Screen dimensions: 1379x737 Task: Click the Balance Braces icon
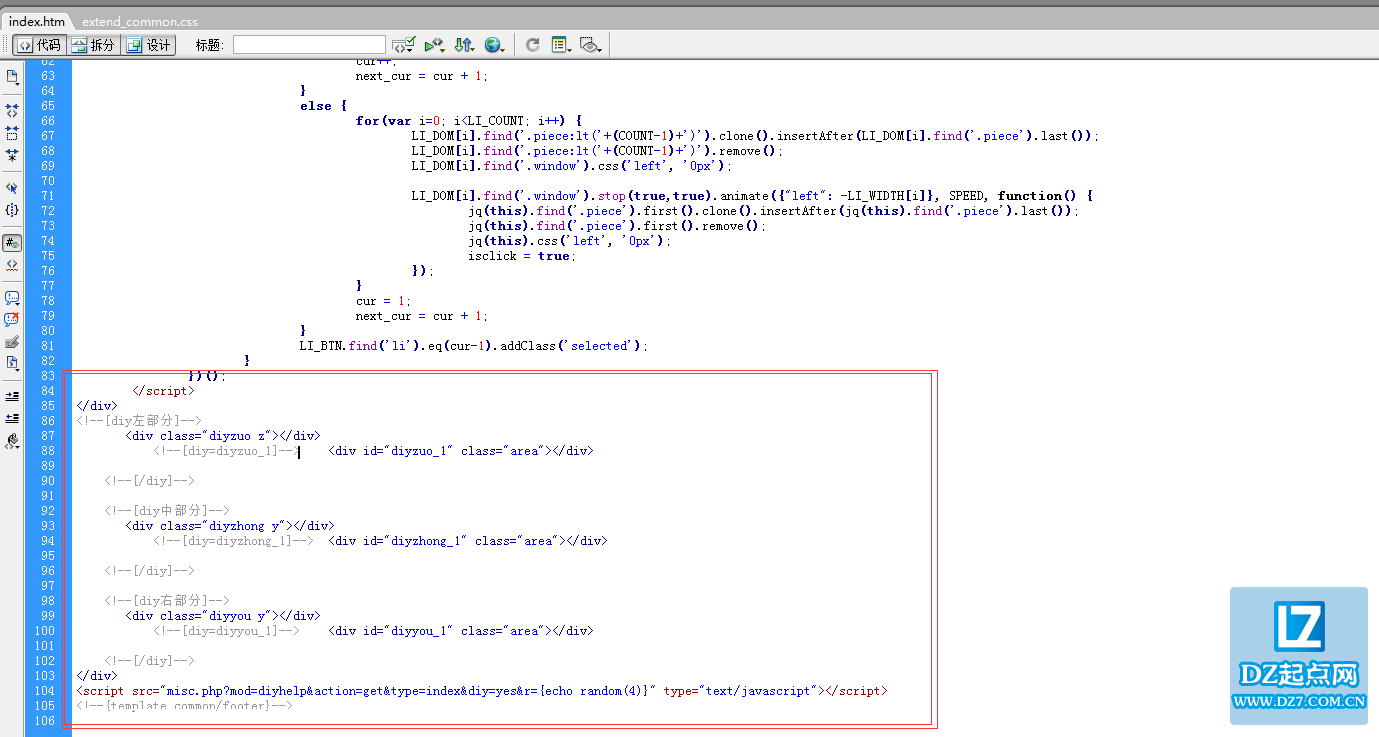pos(12,210)
